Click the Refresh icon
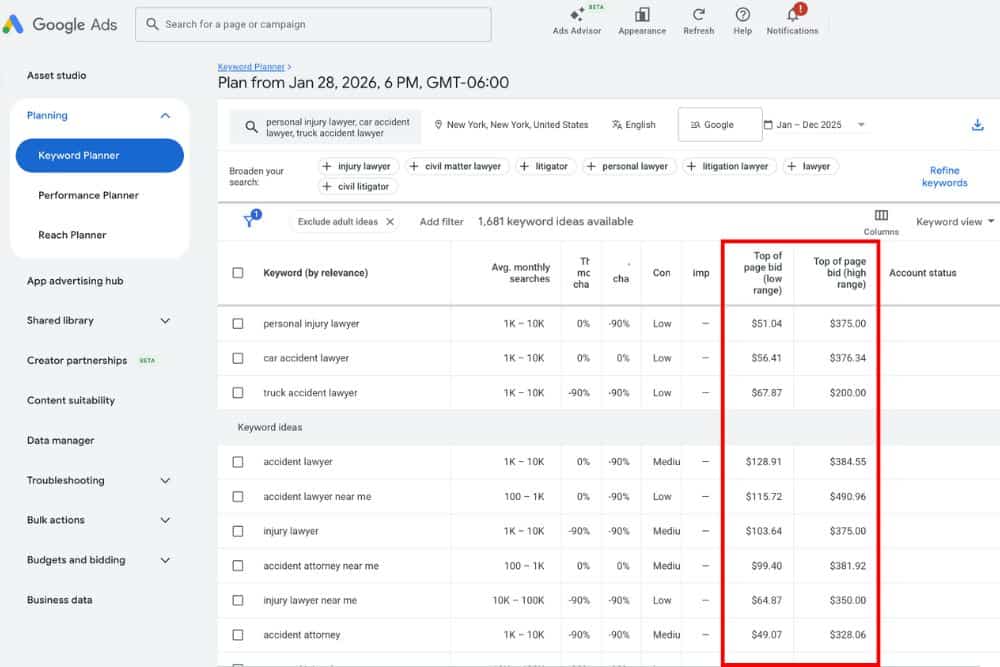 pos(698,14)
